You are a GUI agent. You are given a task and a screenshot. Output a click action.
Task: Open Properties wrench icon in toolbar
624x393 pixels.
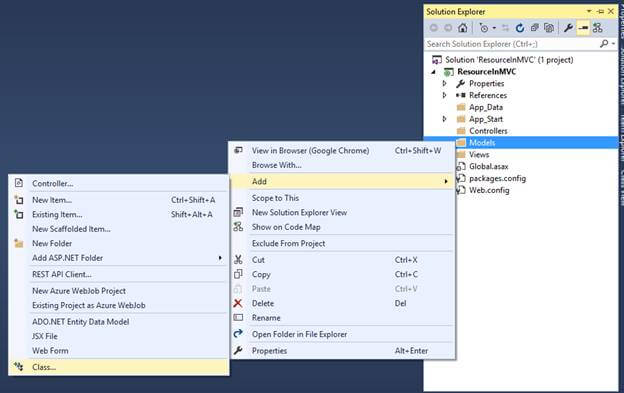(568, 28)
